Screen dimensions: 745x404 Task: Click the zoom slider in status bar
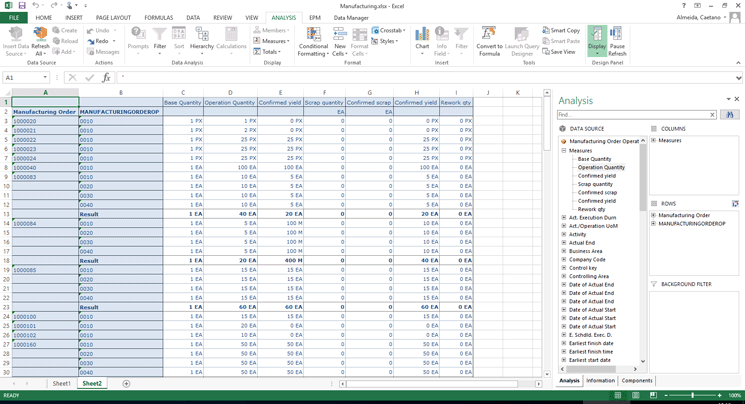tap(692, 396)
